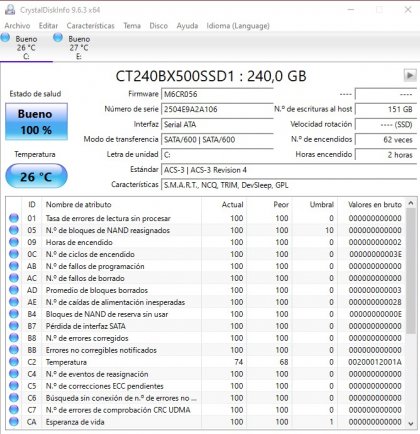
Task: Click the status icon for attribute C7
Action: tap(14, 410)
